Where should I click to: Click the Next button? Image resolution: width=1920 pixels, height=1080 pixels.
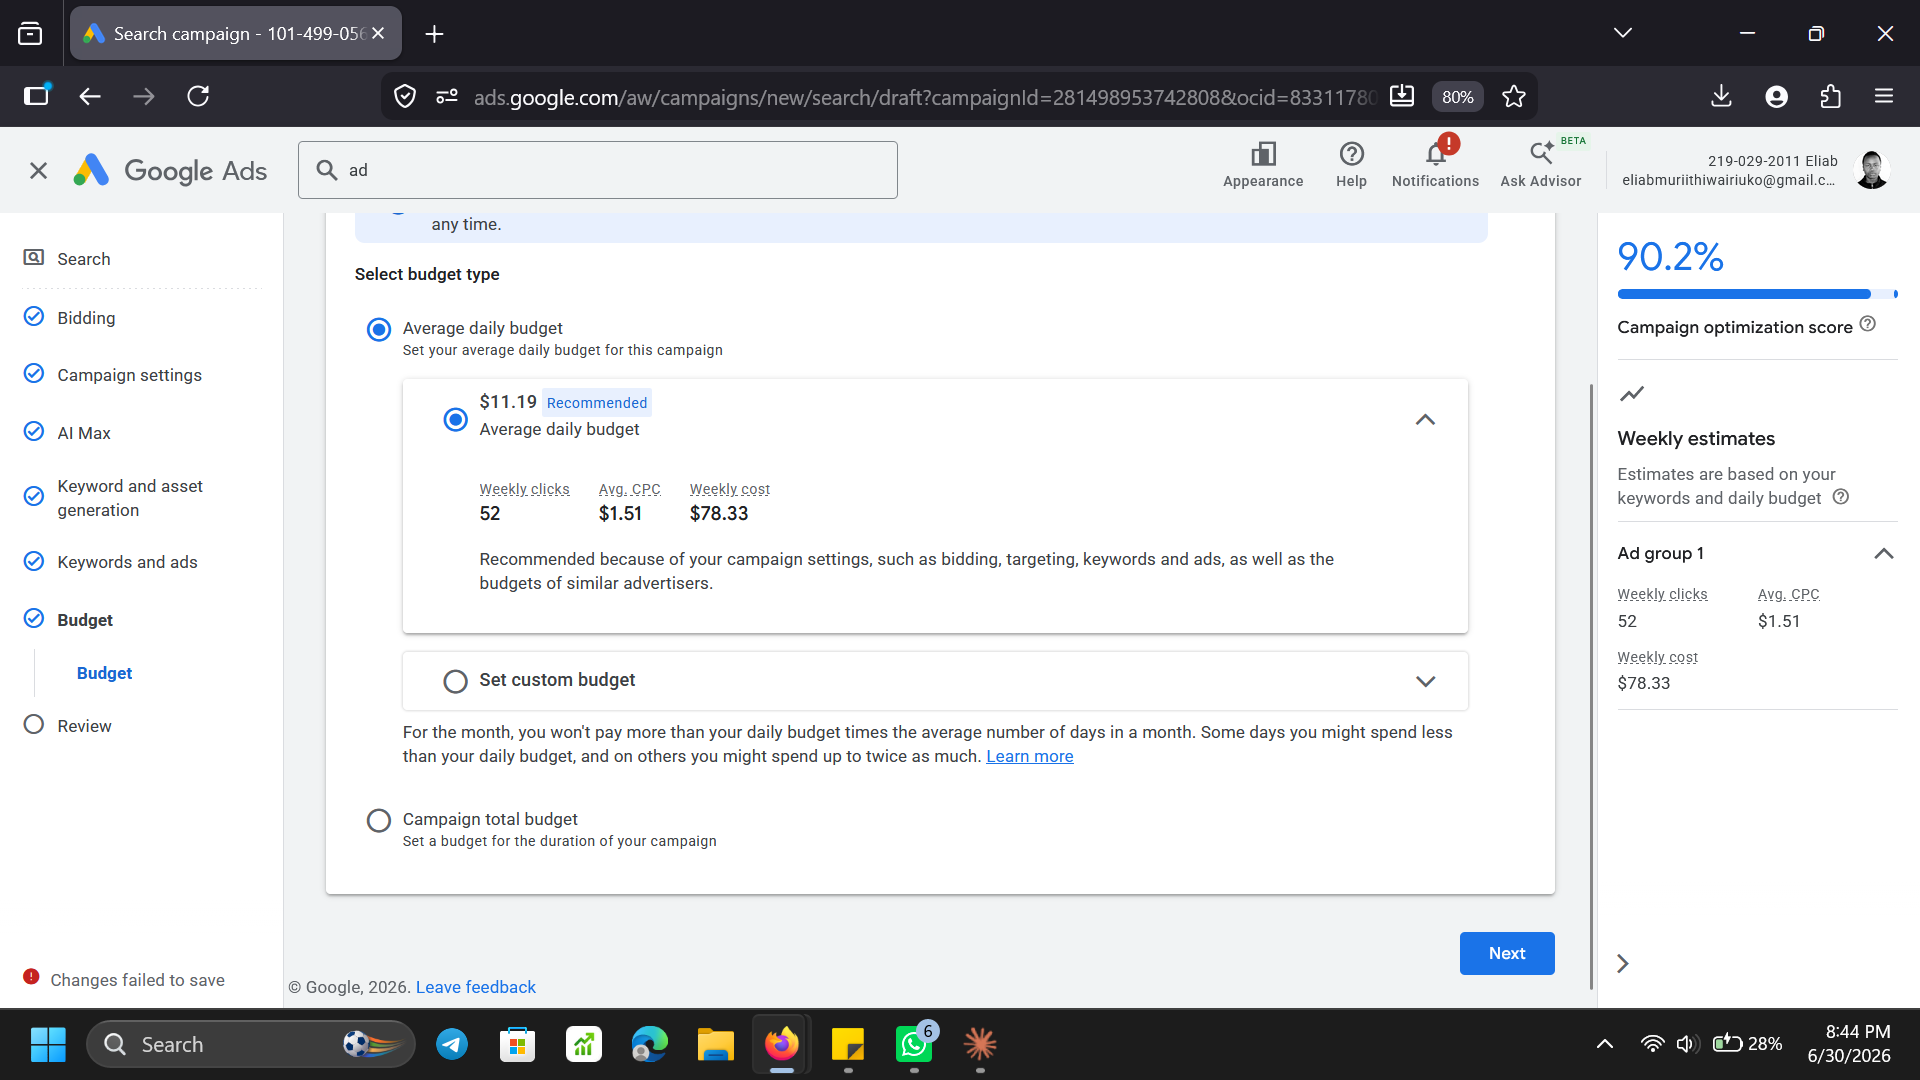pyautogui.click(x=1507, y=953)
